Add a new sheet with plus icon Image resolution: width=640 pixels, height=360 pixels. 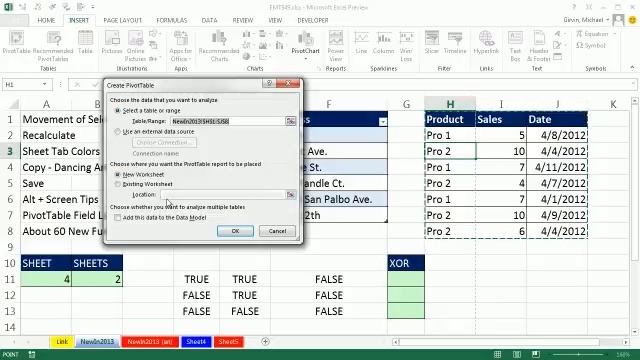point(265,341)
